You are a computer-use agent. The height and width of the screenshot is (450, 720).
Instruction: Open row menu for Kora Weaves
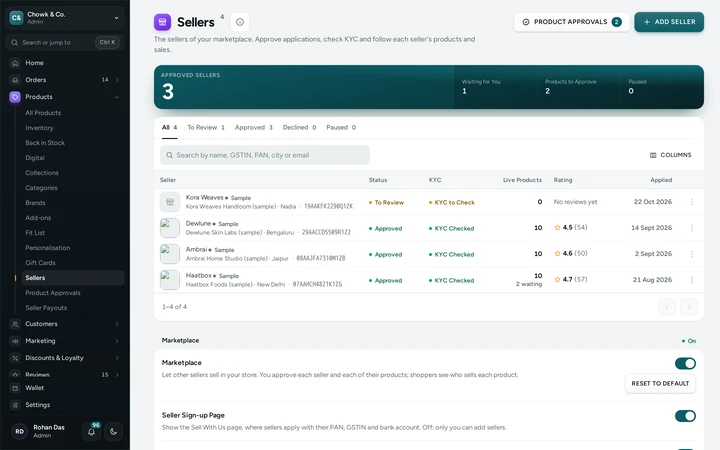point(692,202)
